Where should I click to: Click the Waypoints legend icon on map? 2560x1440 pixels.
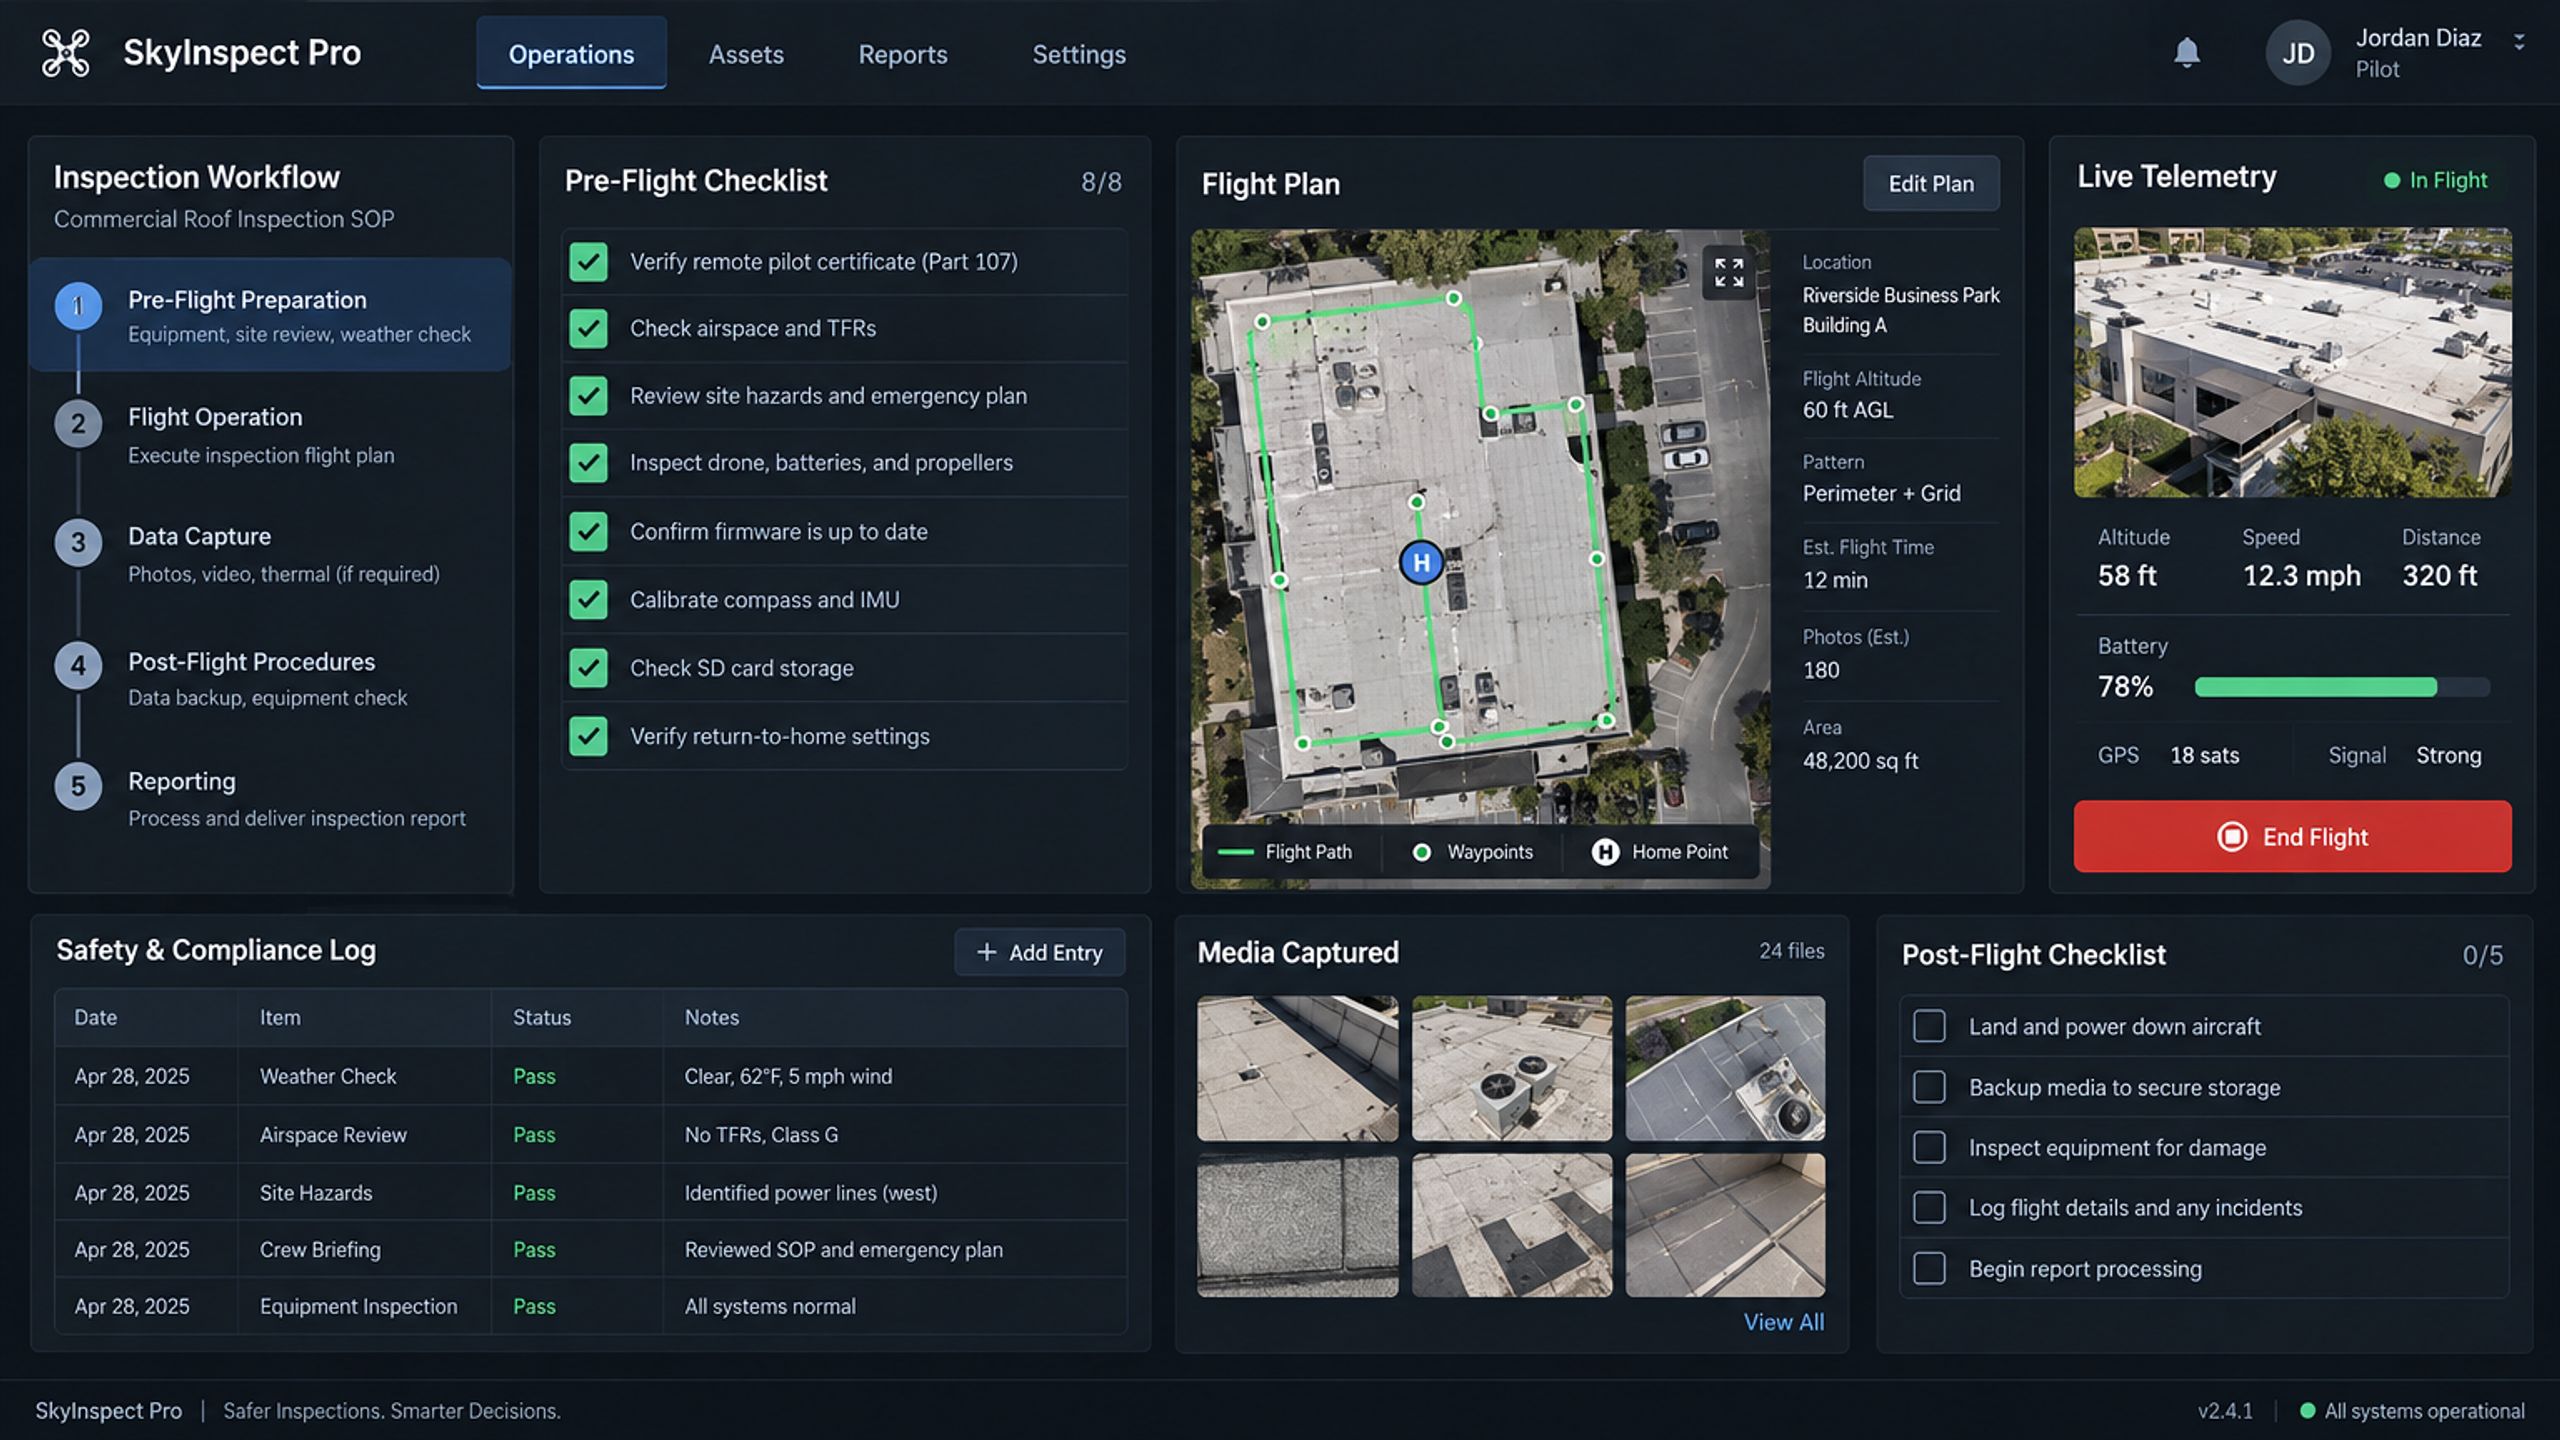point(1421,852)
